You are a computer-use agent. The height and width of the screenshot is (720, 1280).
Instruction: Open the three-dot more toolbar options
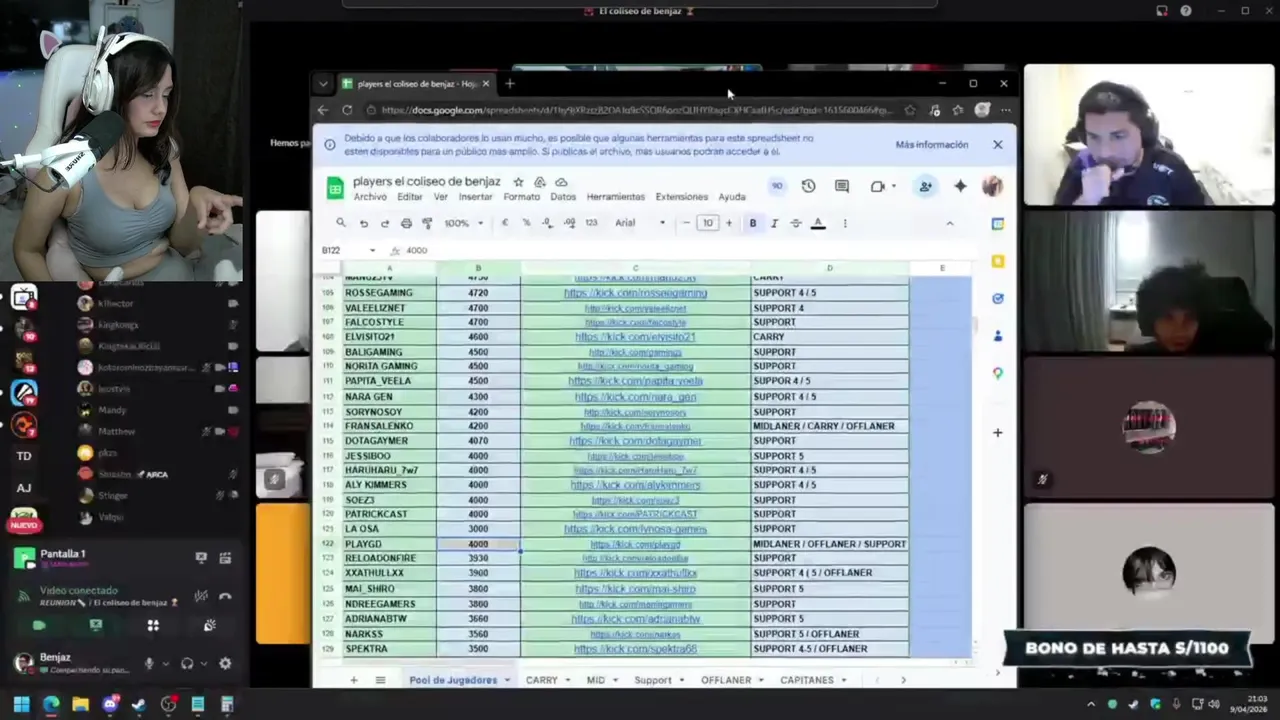coord(845,223)
